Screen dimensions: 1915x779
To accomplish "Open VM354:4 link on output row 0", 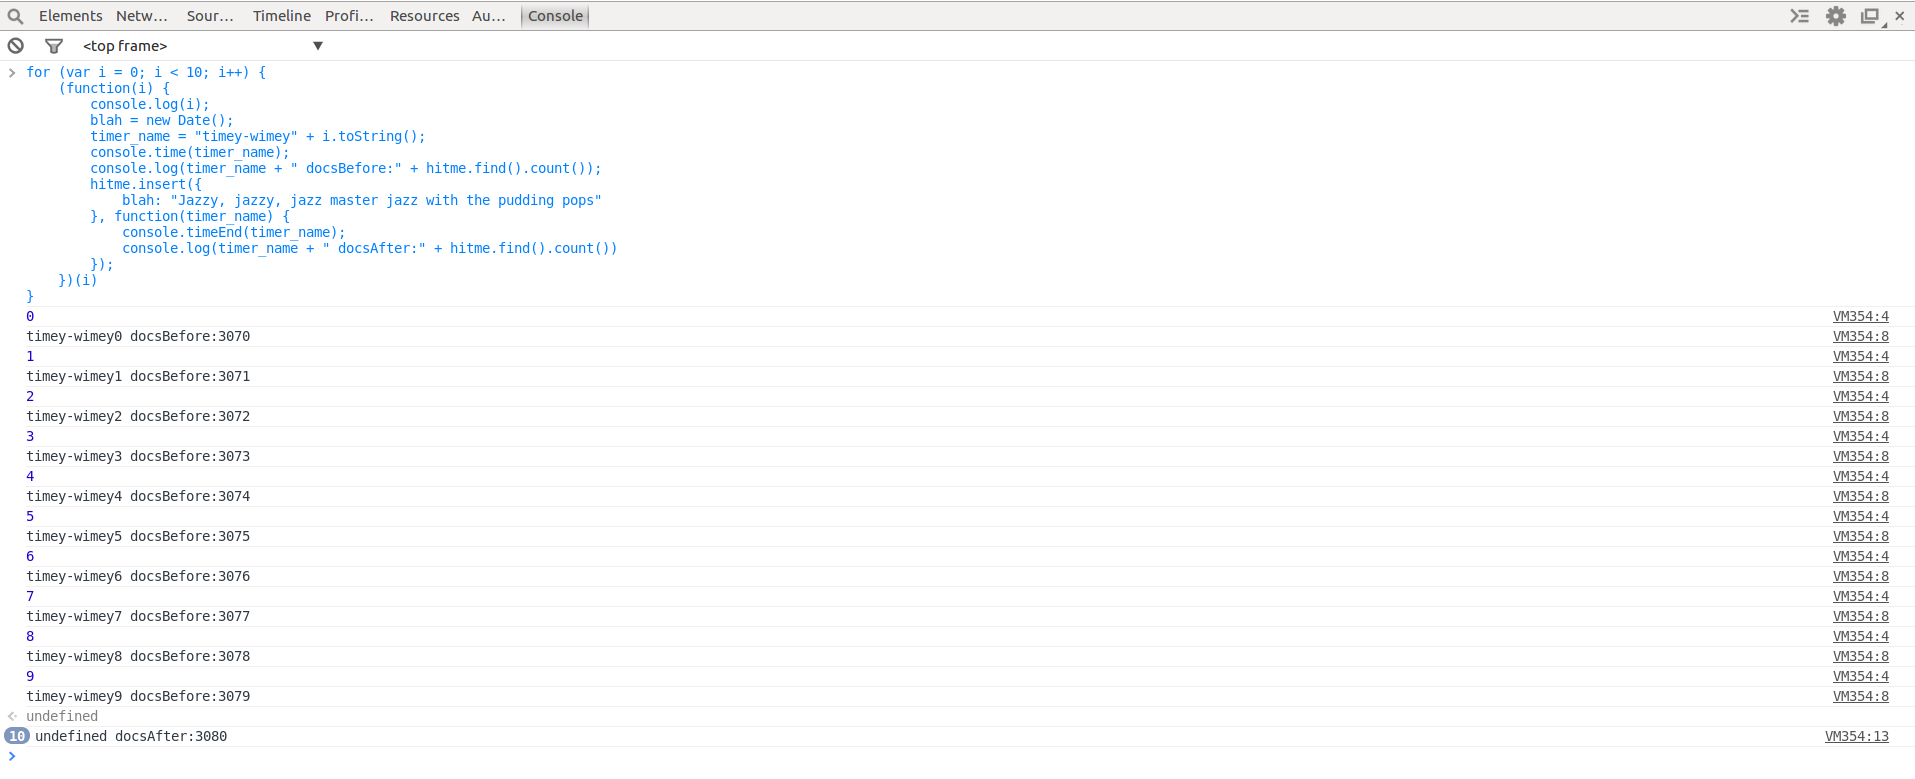I will [x=1860, y=317].
